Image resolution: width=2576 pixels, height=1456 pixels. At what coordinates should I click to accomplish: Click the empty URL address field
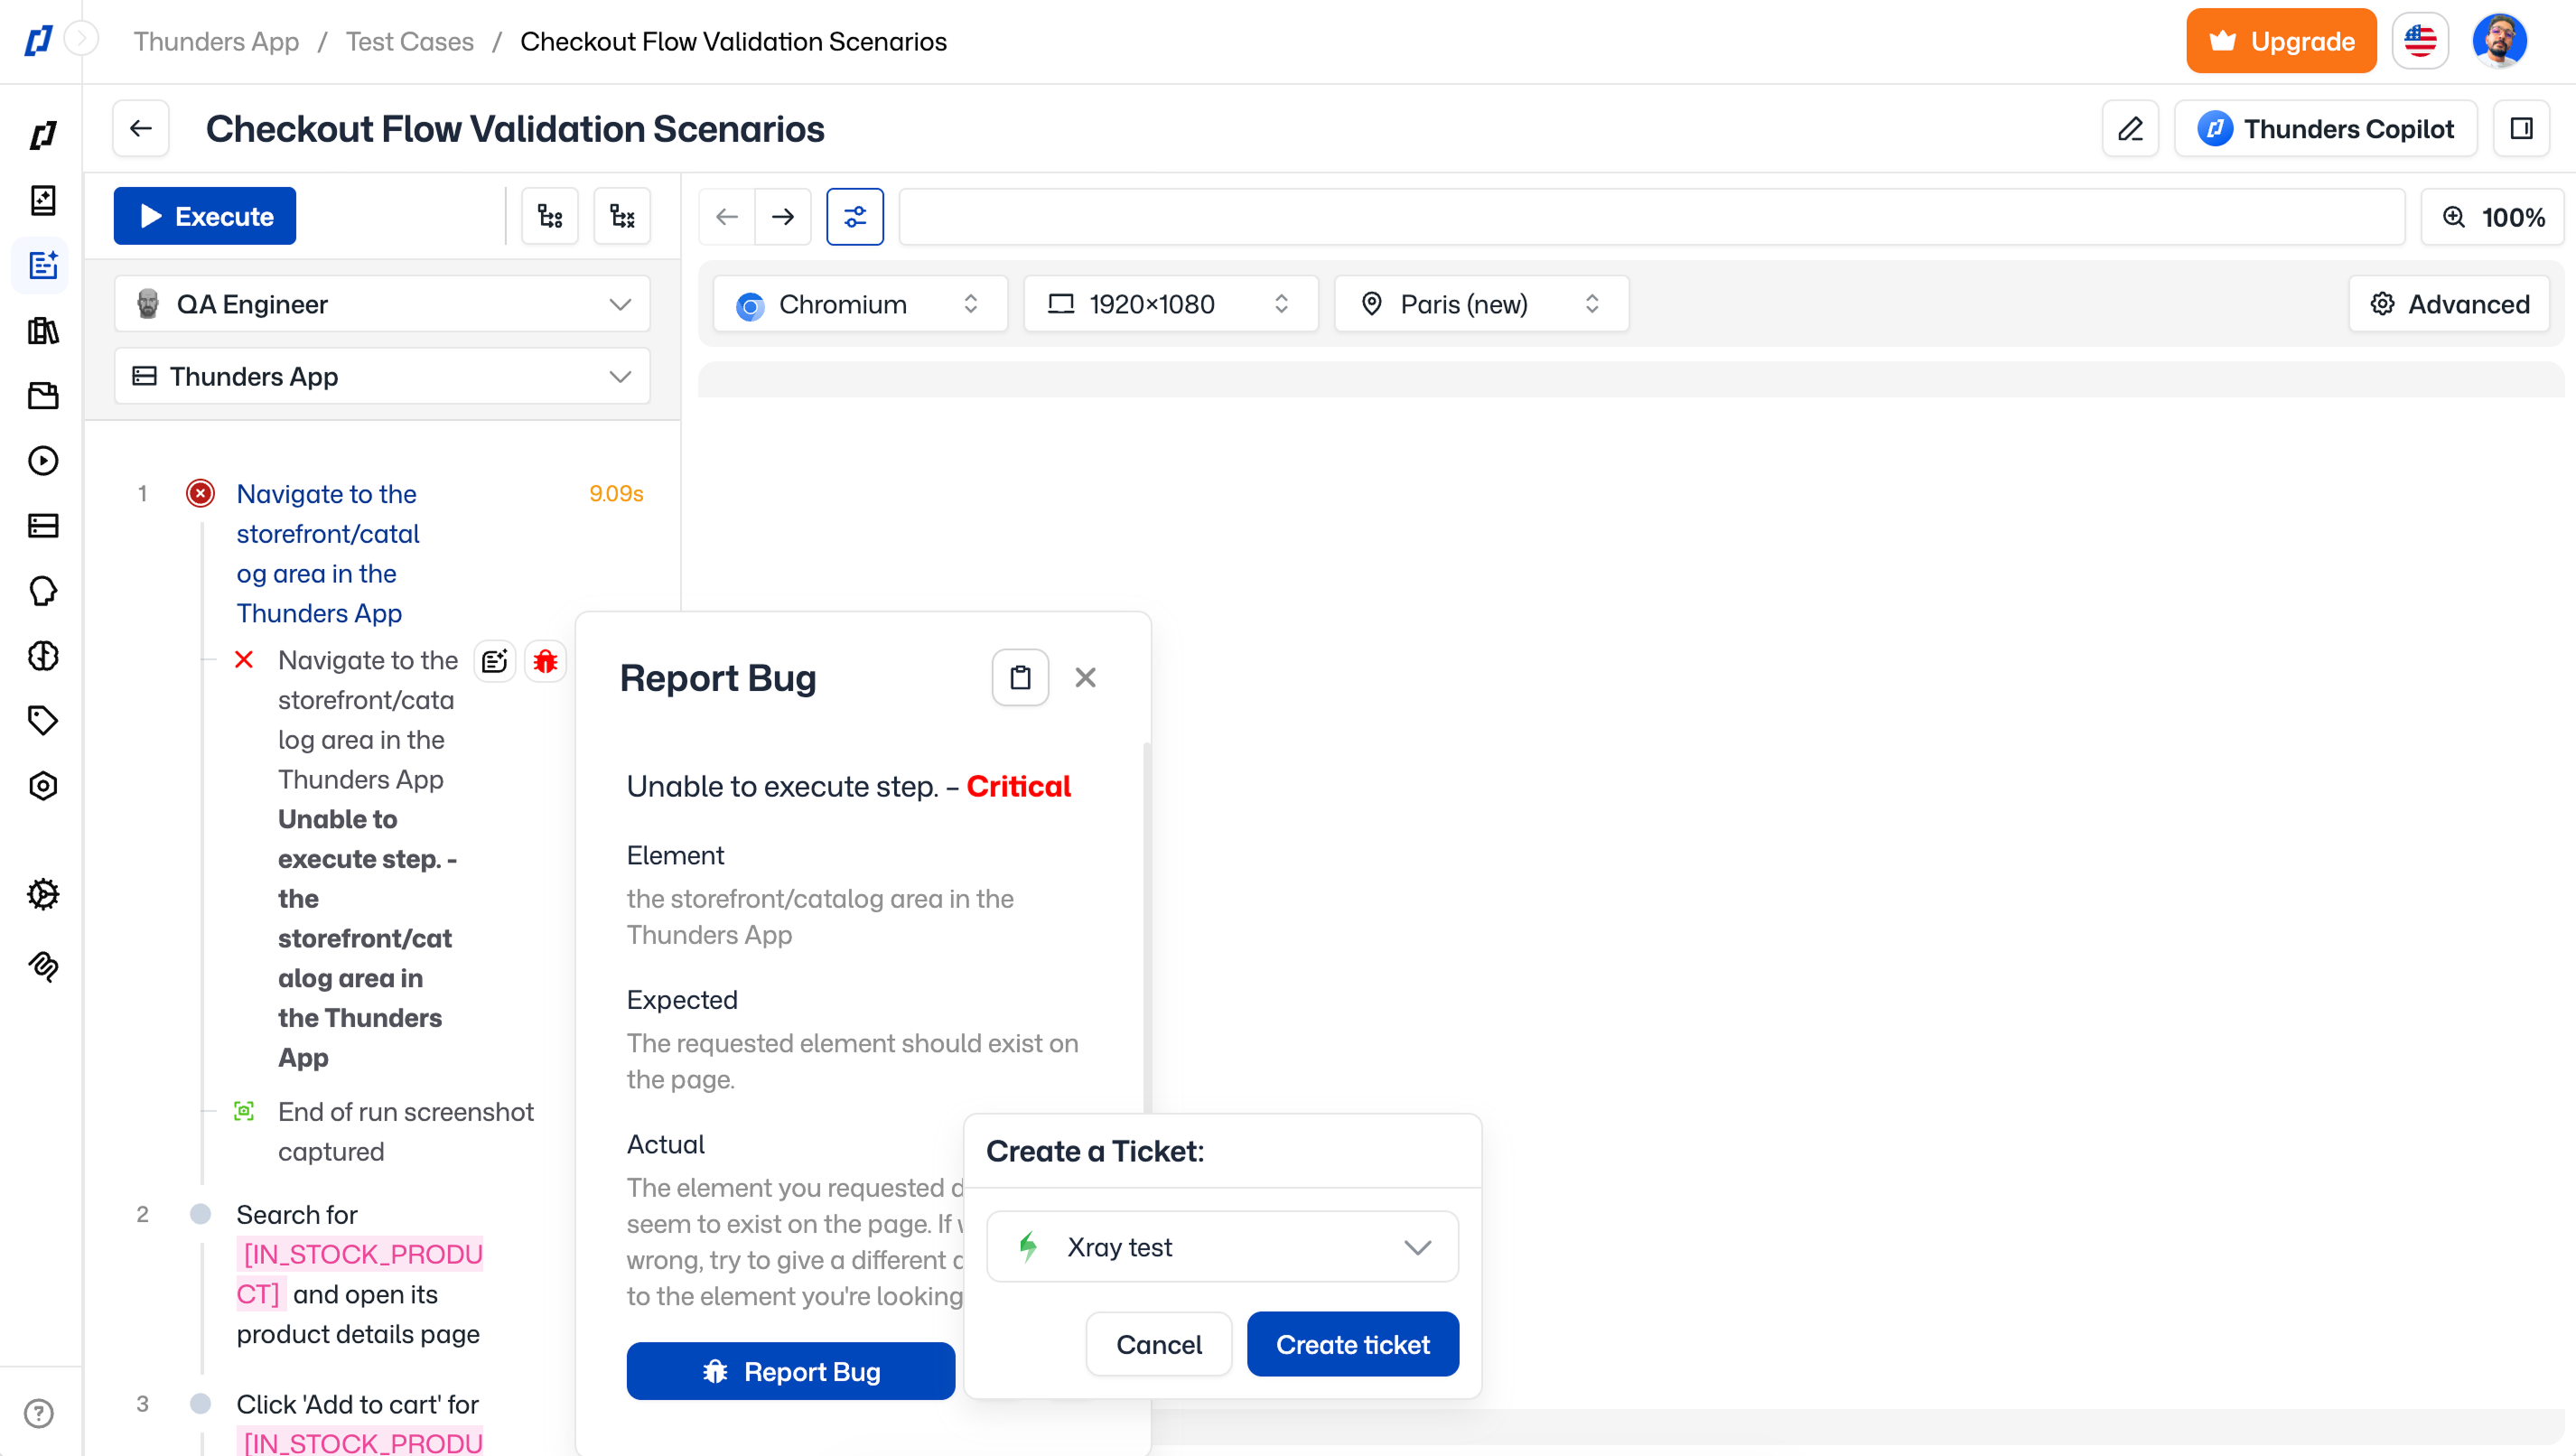coord(1650,216)
